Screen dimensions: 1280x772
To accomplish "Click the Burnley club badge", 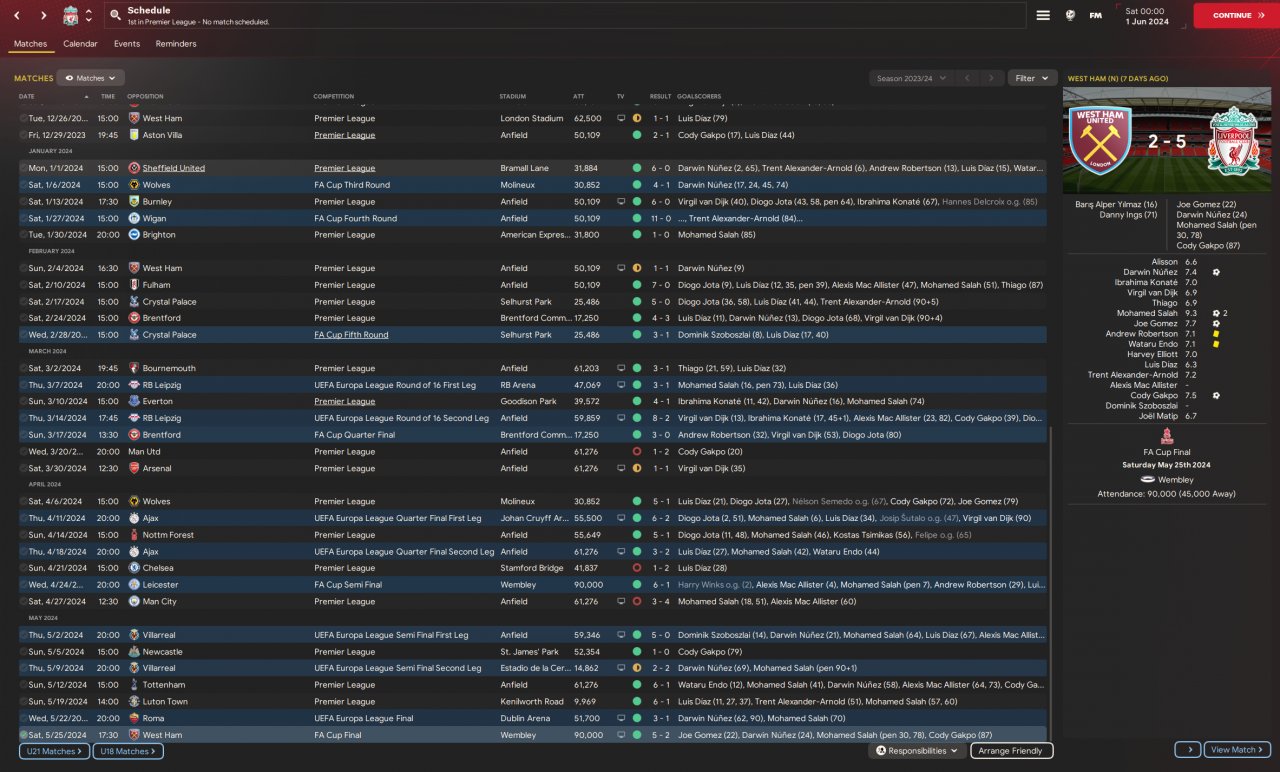I will point(134,201).
